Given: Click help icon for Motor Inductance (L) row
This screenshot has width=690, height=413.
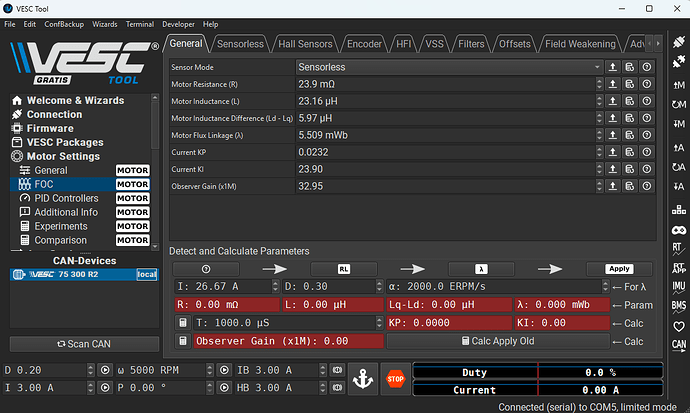Looking at the screenshot, I should (x=646, y=101).
